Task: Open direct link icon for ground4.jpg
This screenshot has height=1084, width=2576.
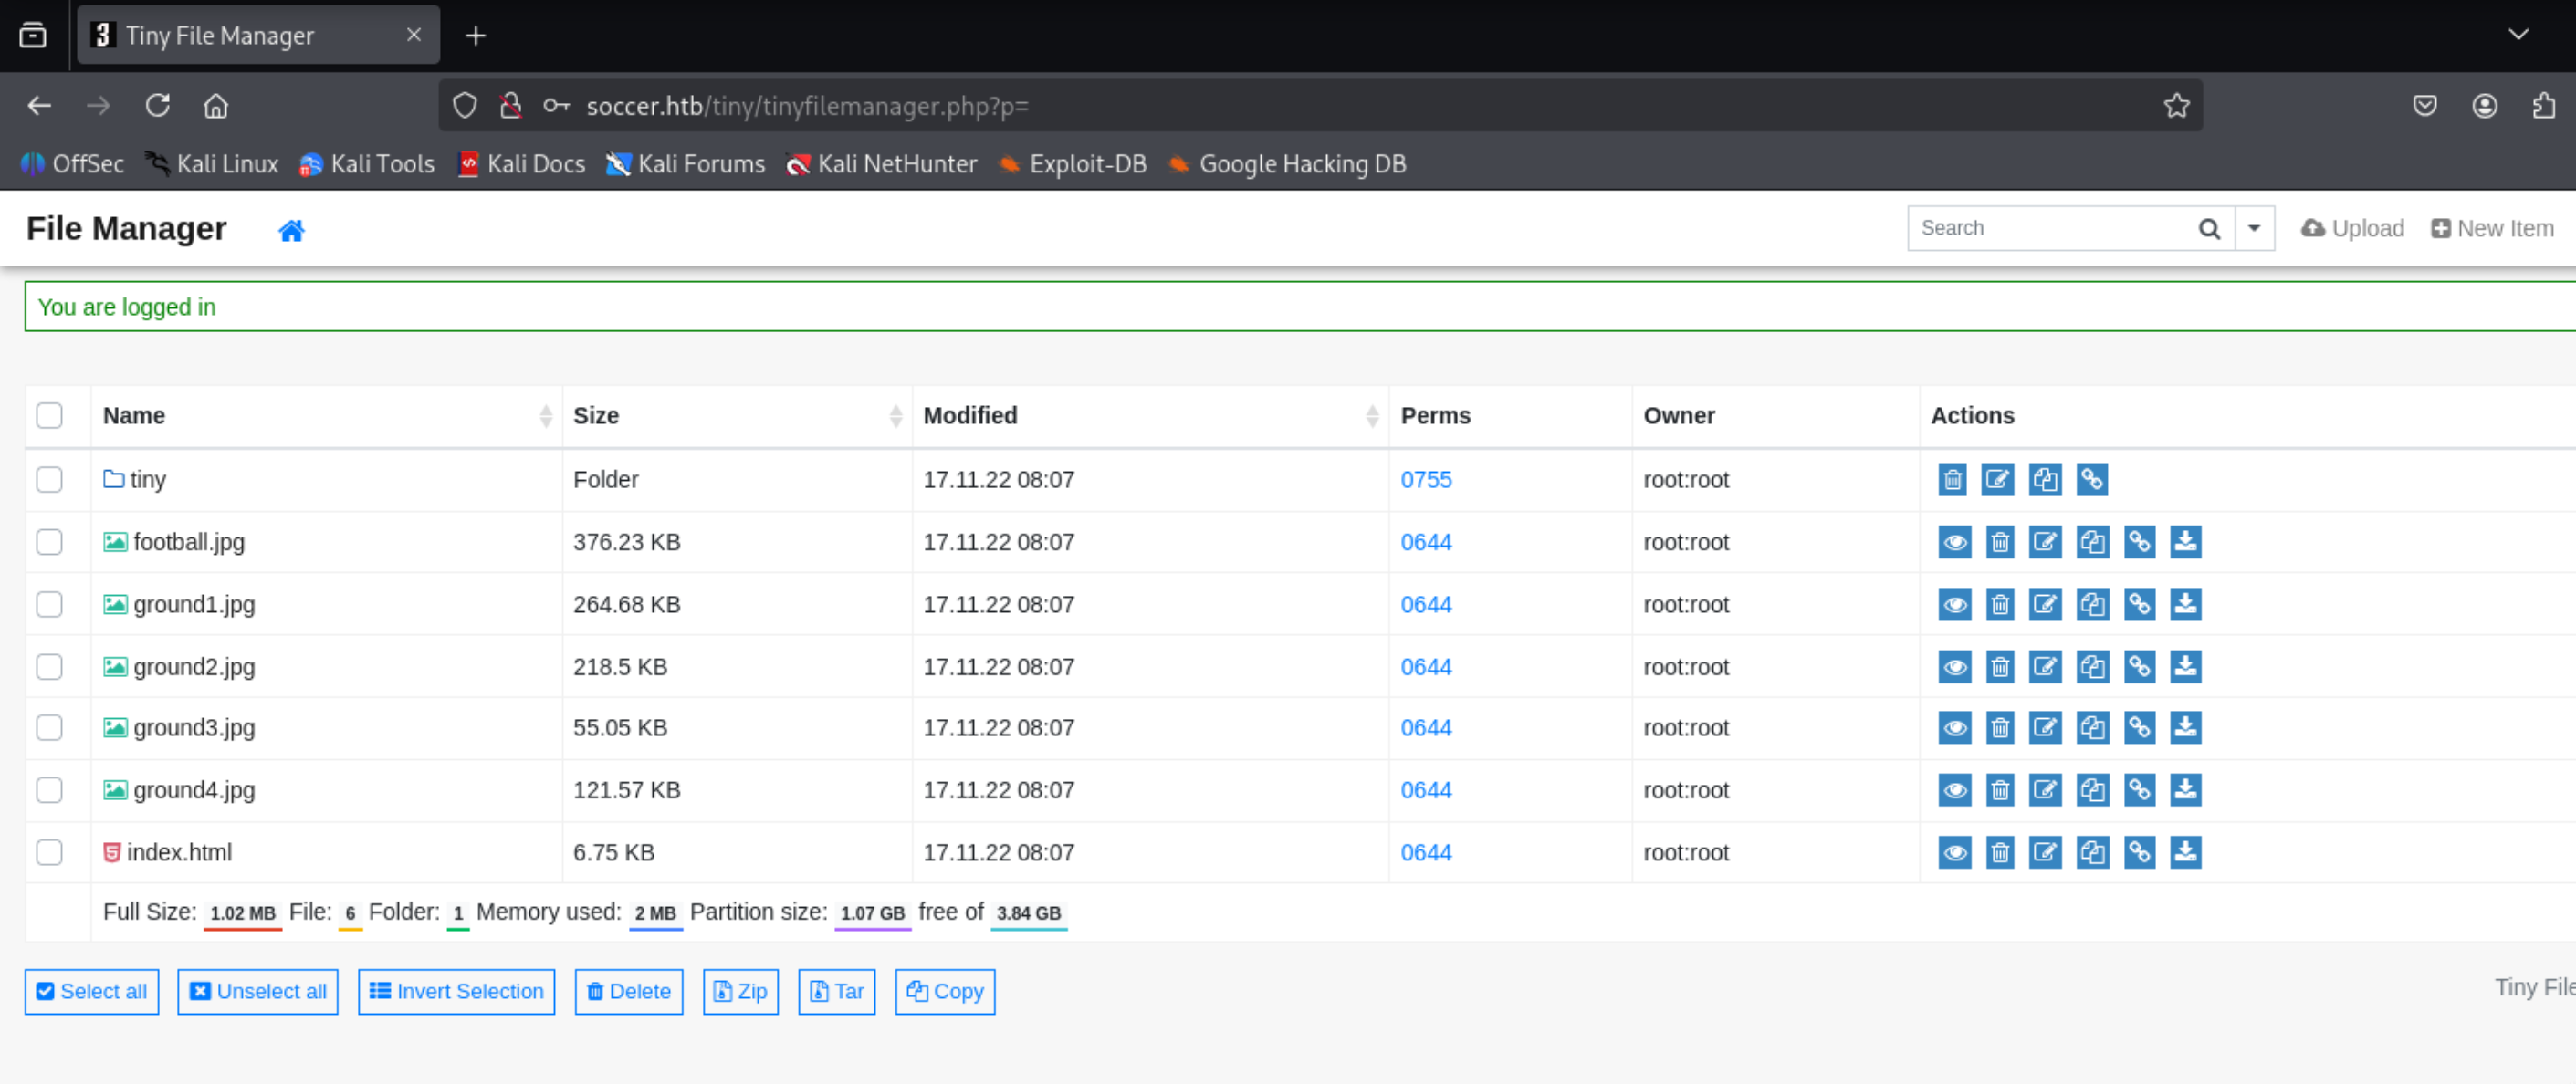Action: 2139,790
